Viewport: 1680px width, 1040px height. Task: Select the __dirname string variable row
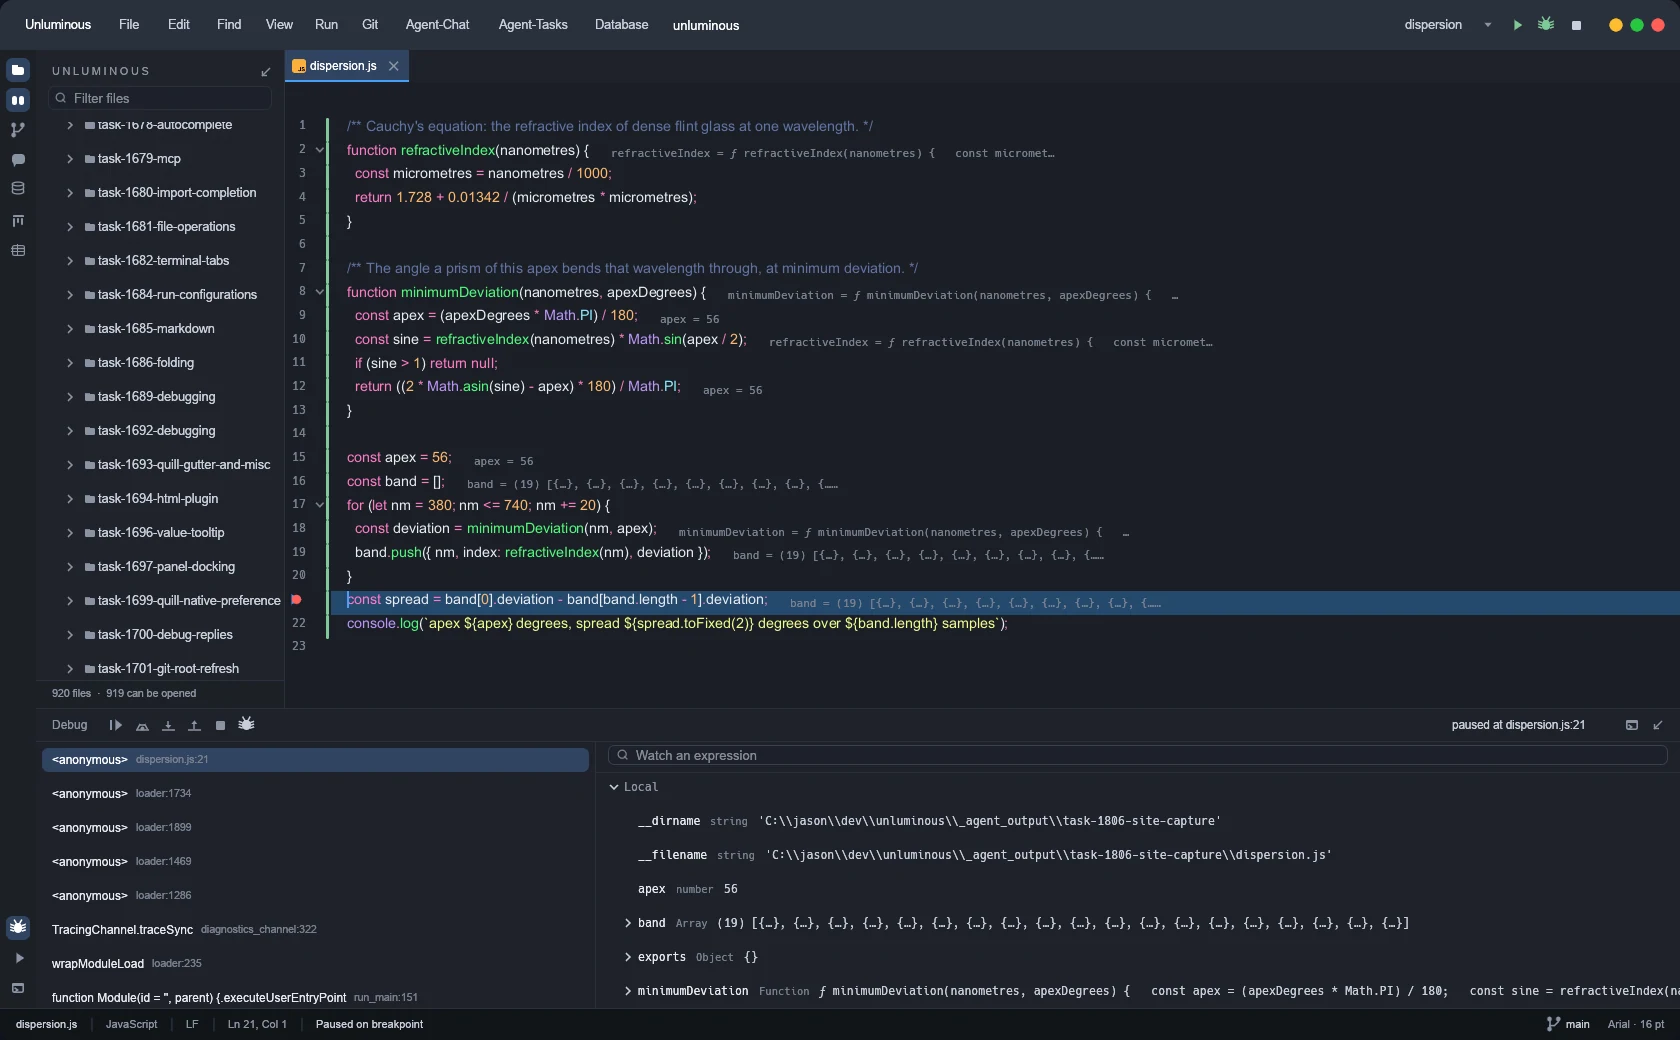(1138, 821)
